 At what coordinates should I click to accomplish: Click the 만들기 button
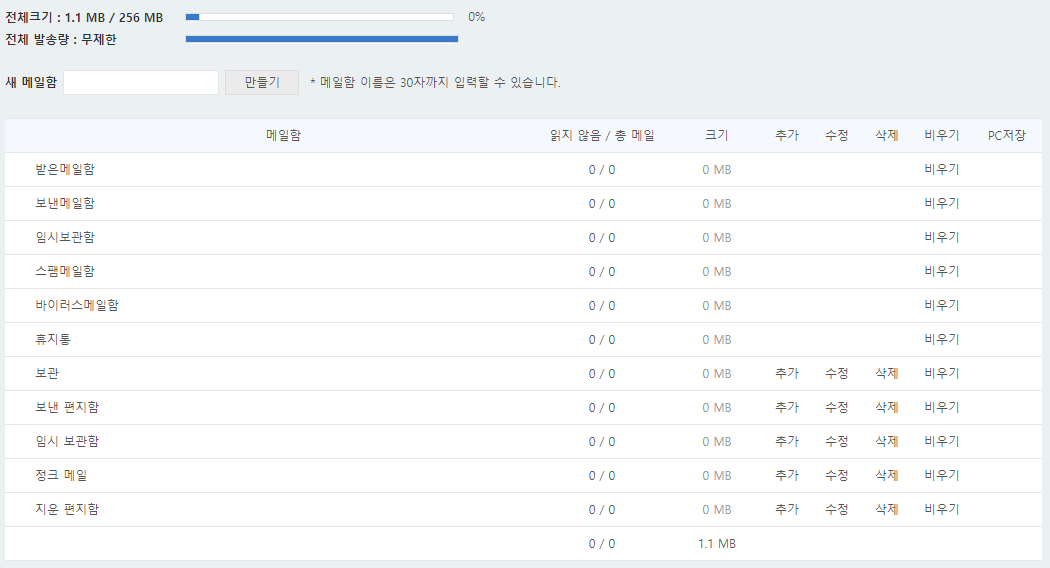(262, 82)
